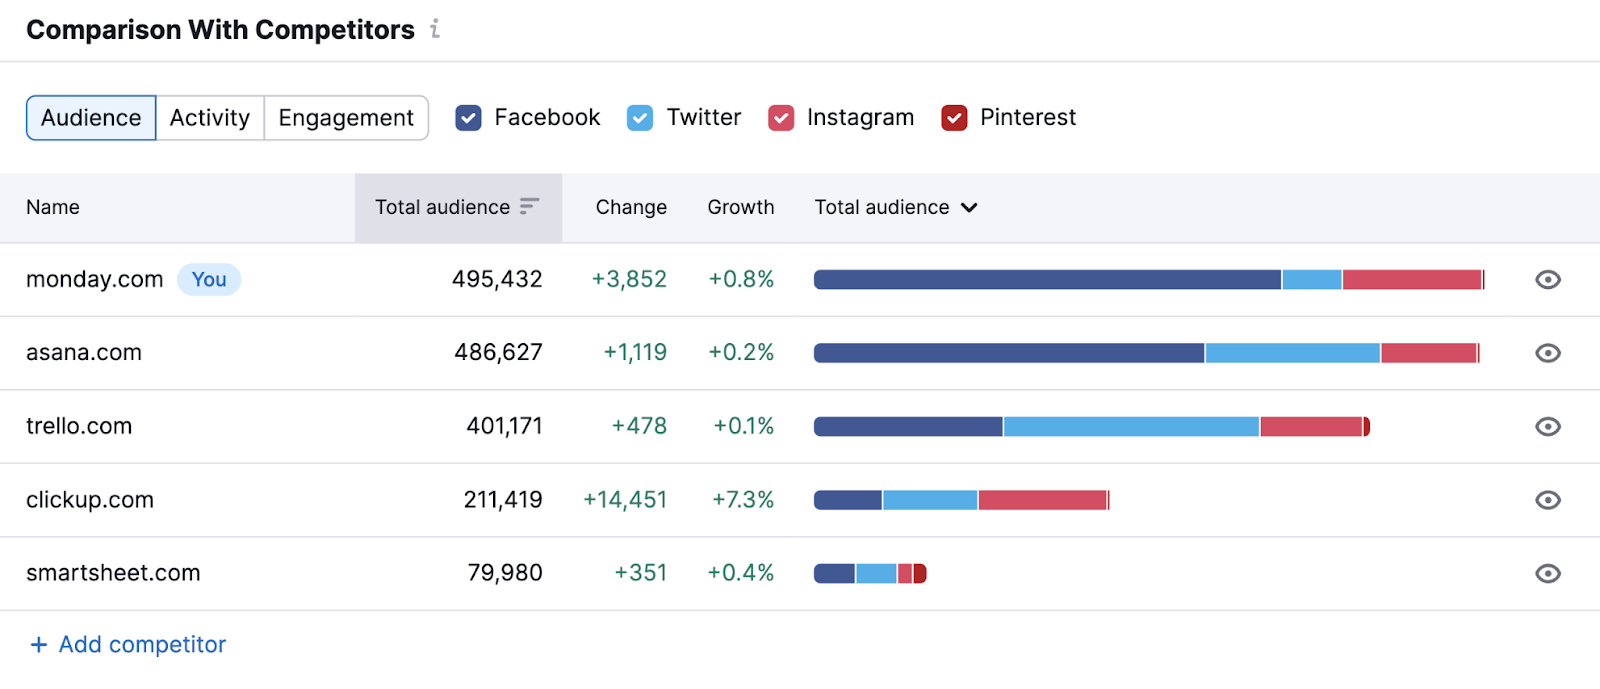This screenshot has height=689, width=1600.
Task: Select the Audience tab
Action: [90, 117]
